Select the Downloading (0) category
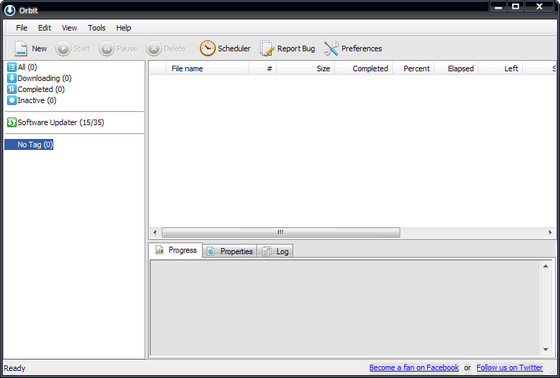The width and height of the screenshot is (560, 378). pos(39,78)
